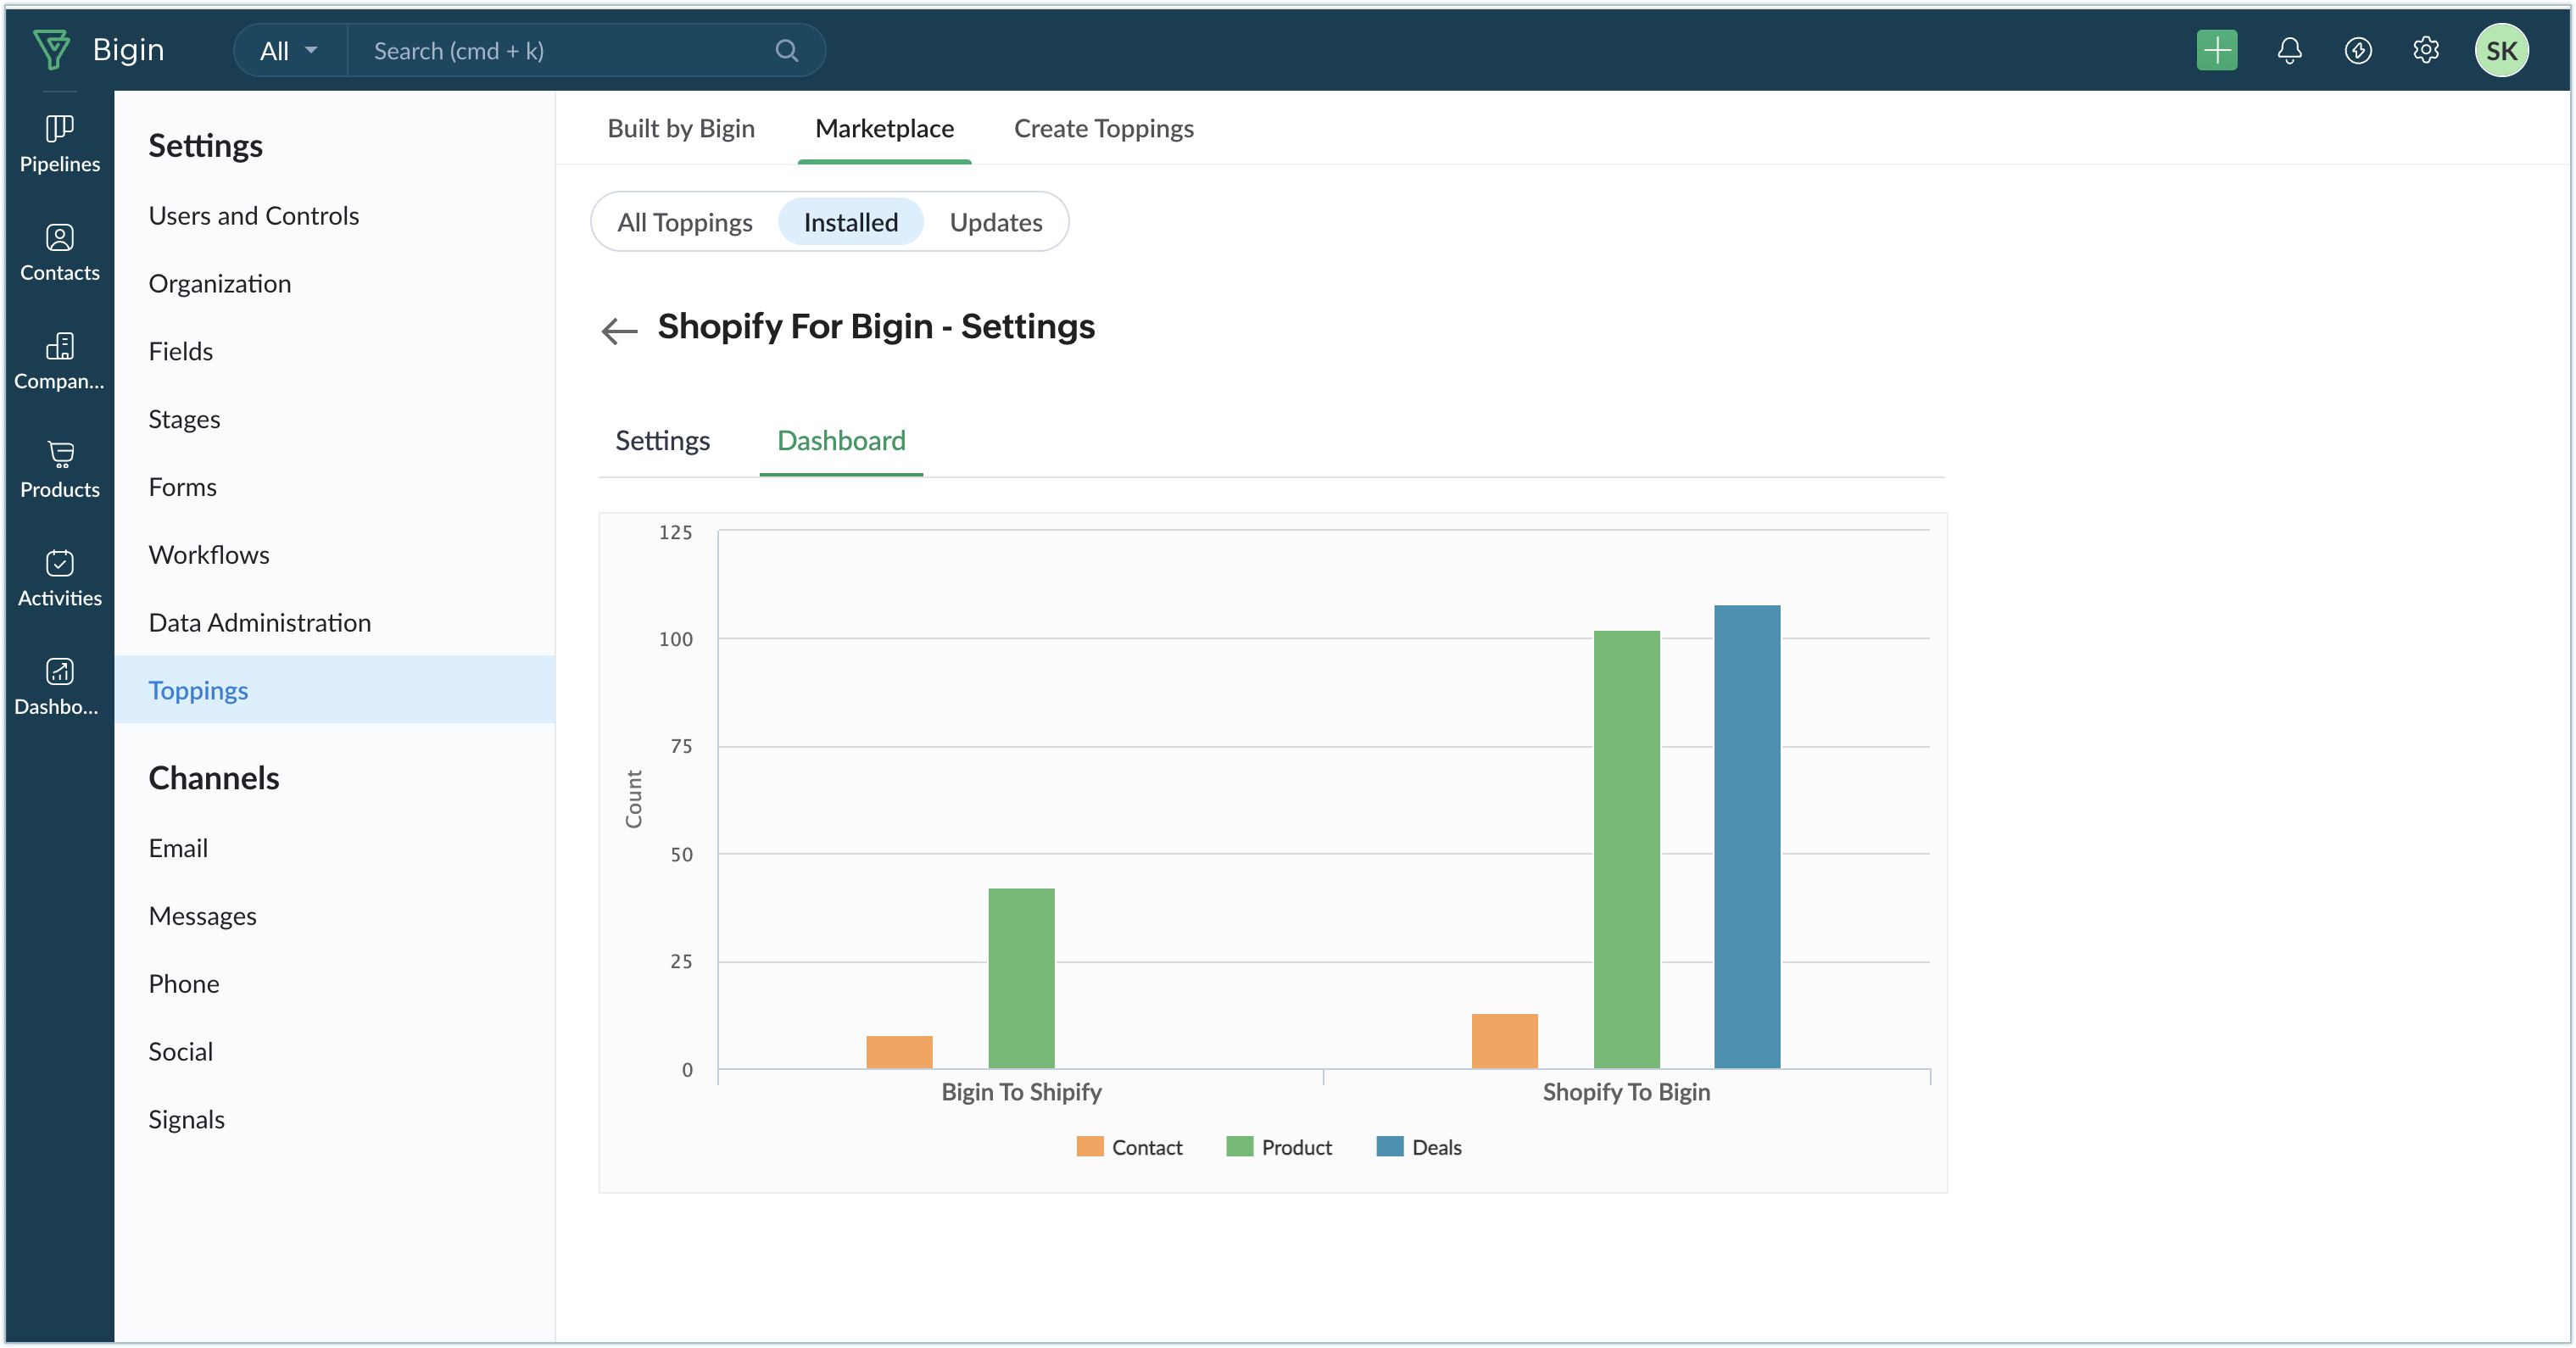Click Contact bar under Bigin To Shipify
The height and width of the screenshot is (1348, 2576).
(x=899, y=1051)
